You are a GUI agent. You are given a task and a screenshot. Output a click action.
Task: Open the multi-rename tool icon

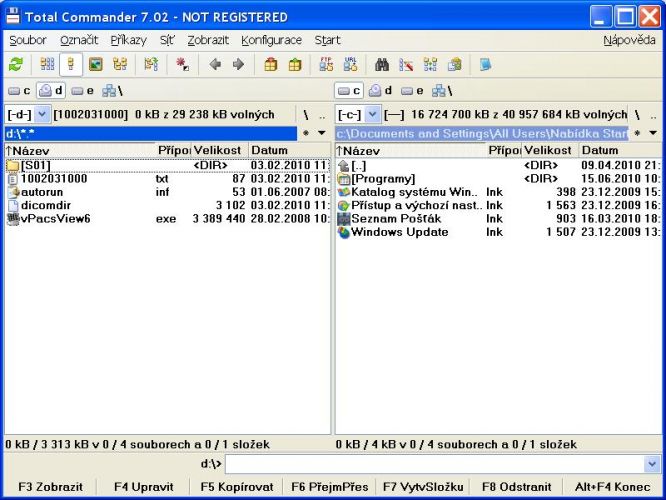[406, 65]
